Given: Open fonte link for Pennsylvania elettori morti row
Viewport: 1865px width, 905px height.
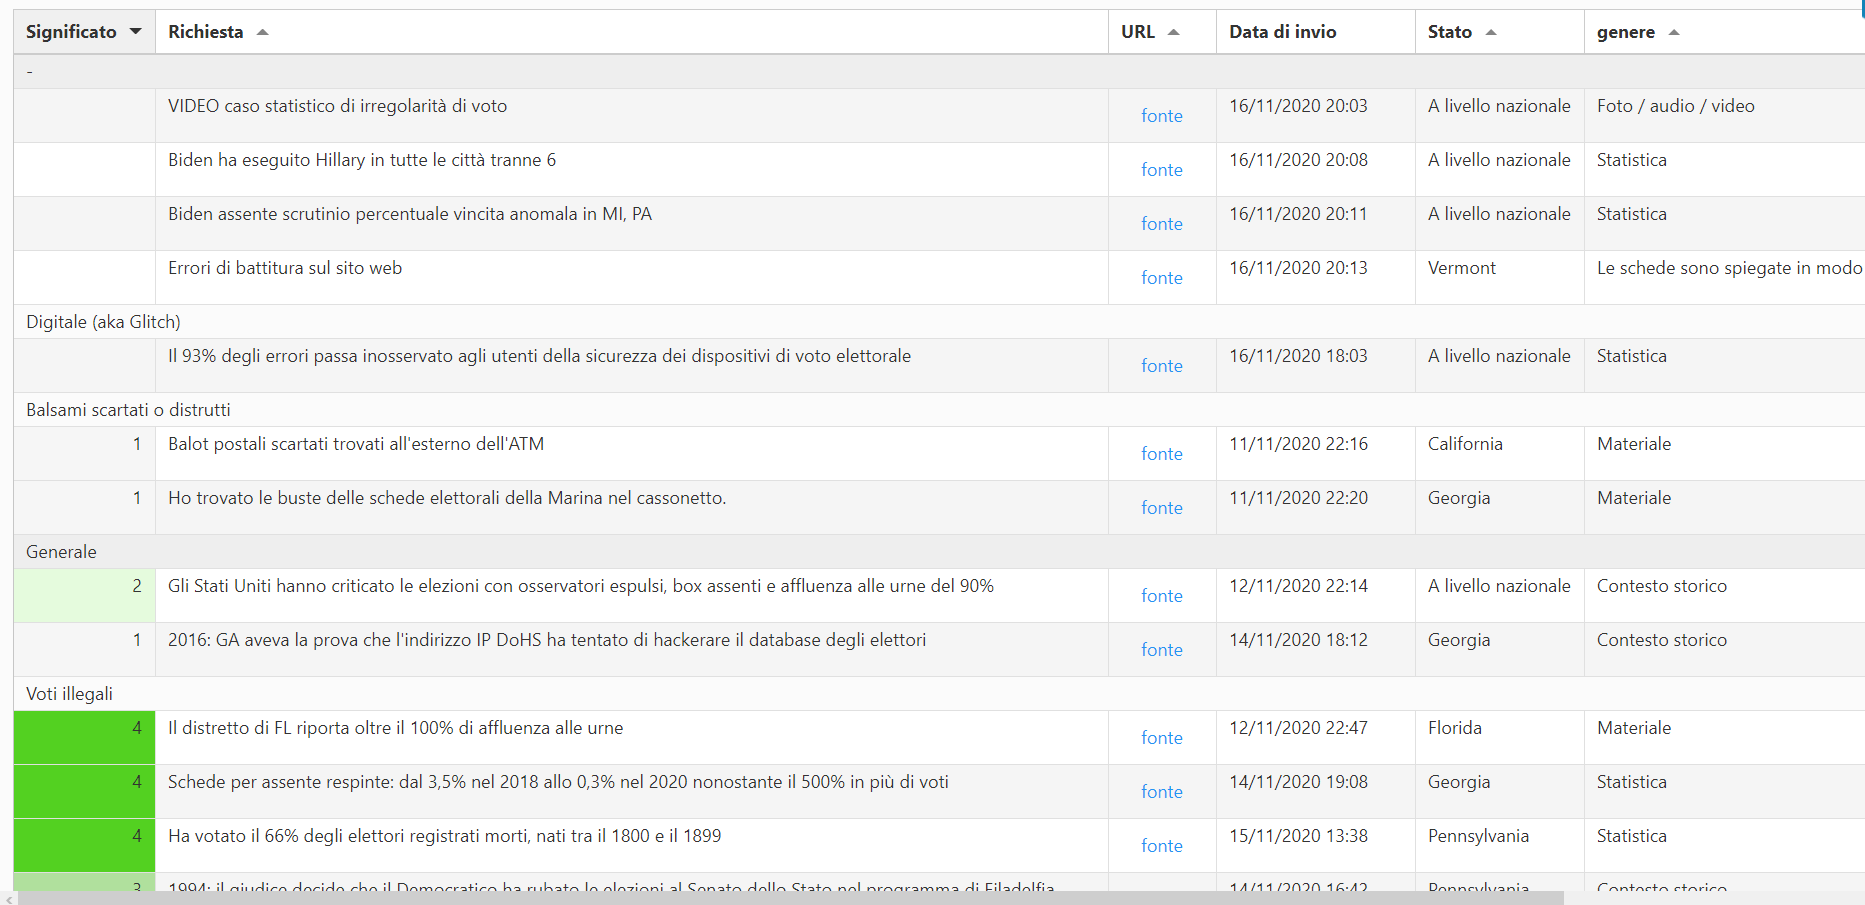Looking at the screenshot, I should [x=1161, y=846].
